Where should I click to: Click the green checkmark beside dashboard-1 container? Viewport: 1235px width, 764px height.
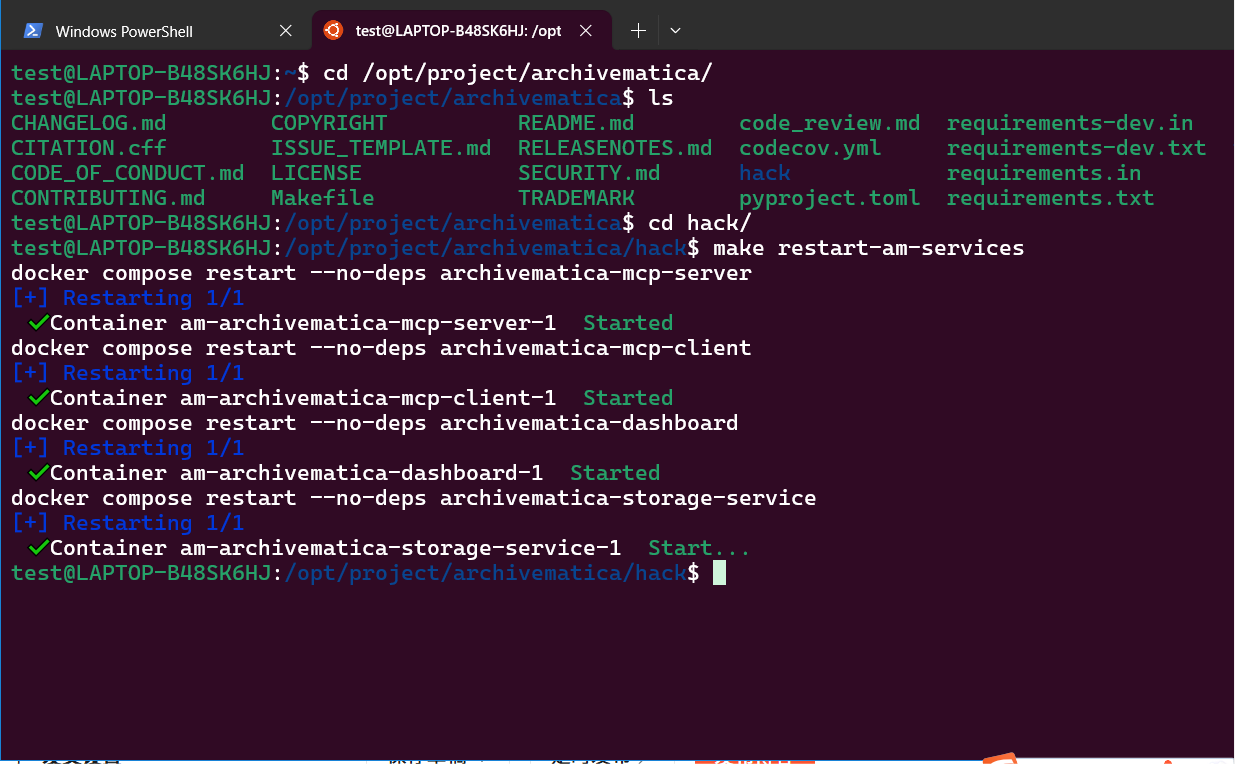point(38,472)
